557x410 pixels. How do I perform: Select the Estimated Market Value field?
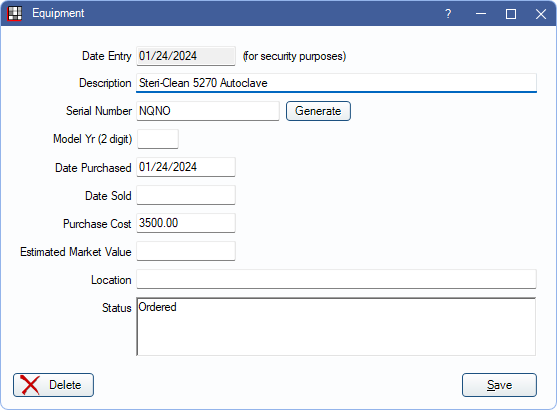[x=186, y=251]
